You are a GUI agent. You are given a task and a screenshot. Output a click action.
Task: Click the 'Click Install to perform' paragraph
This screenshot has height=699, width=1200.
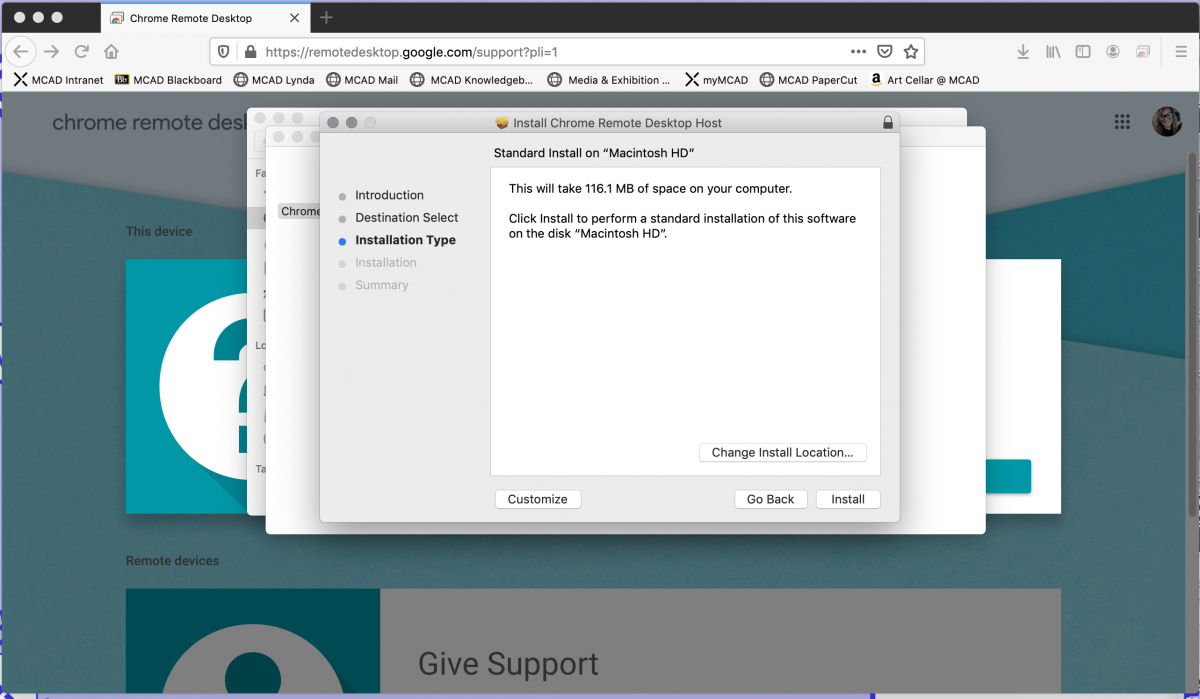coord(682,226)
